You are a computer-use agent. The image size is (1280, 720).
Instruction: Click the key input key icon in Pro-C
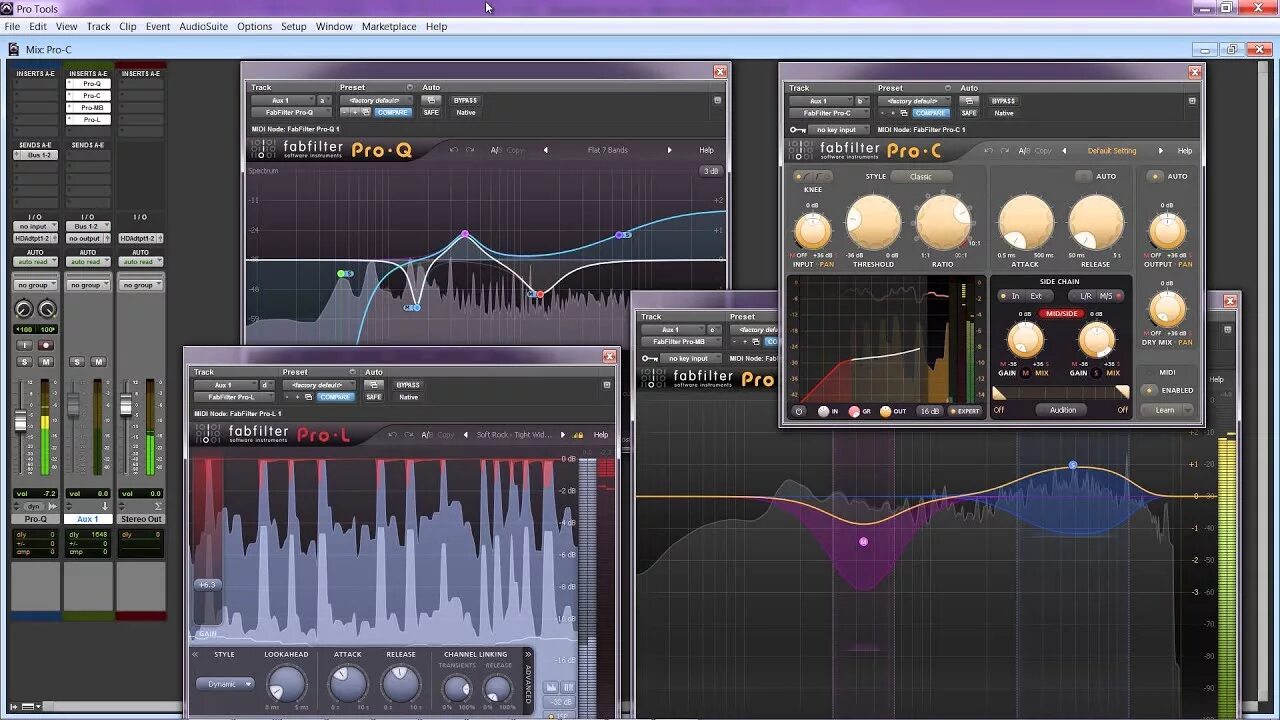tap(797, 129)
